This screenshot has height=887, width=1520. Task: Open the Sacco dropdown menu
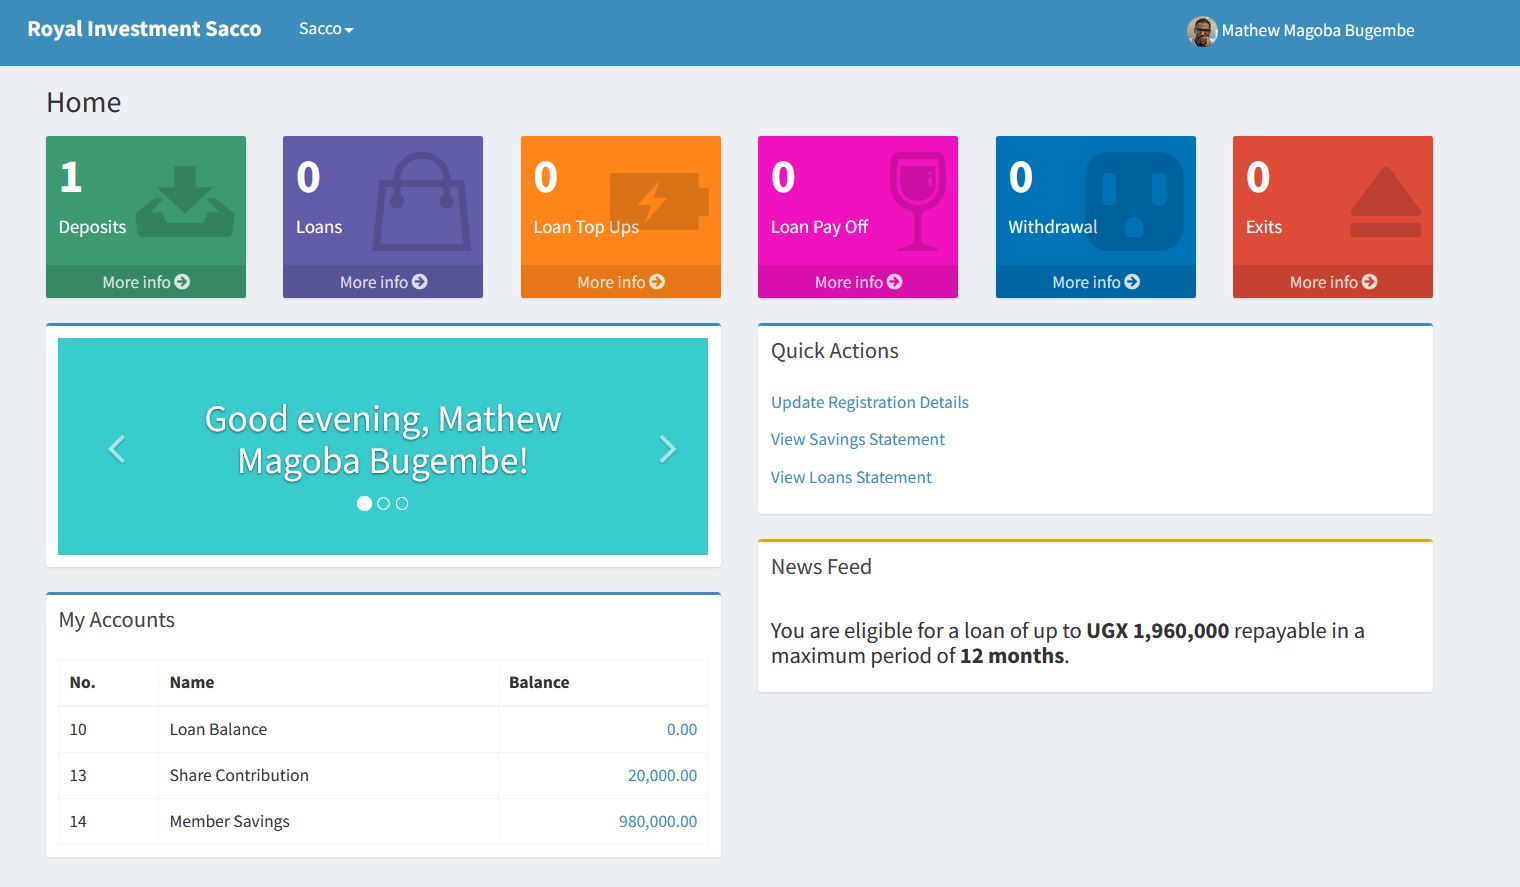tap(326, 29)
